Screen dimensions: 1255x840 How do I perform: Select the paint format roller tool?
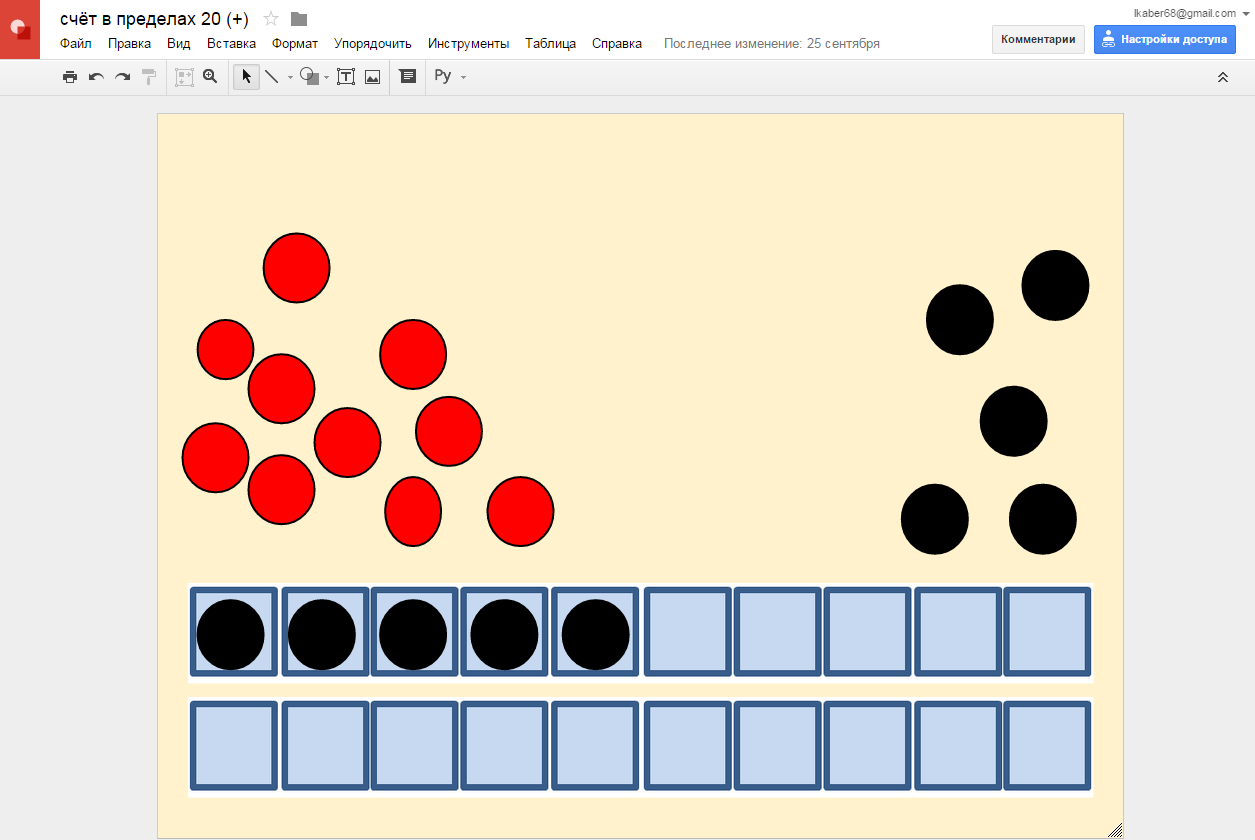(149, 77)
